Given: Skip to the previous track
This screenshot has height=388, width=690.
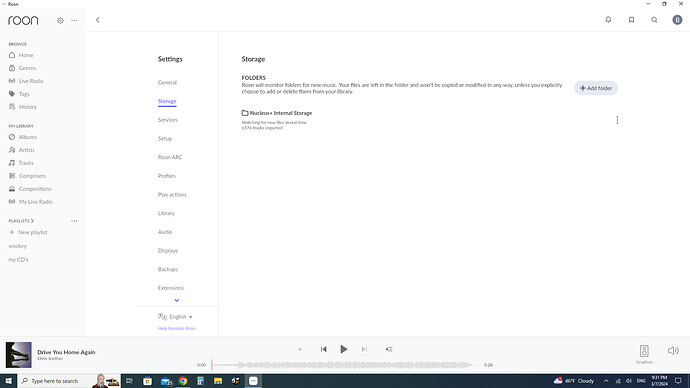Looking at the screenshot, I should (x=323, y=349).
